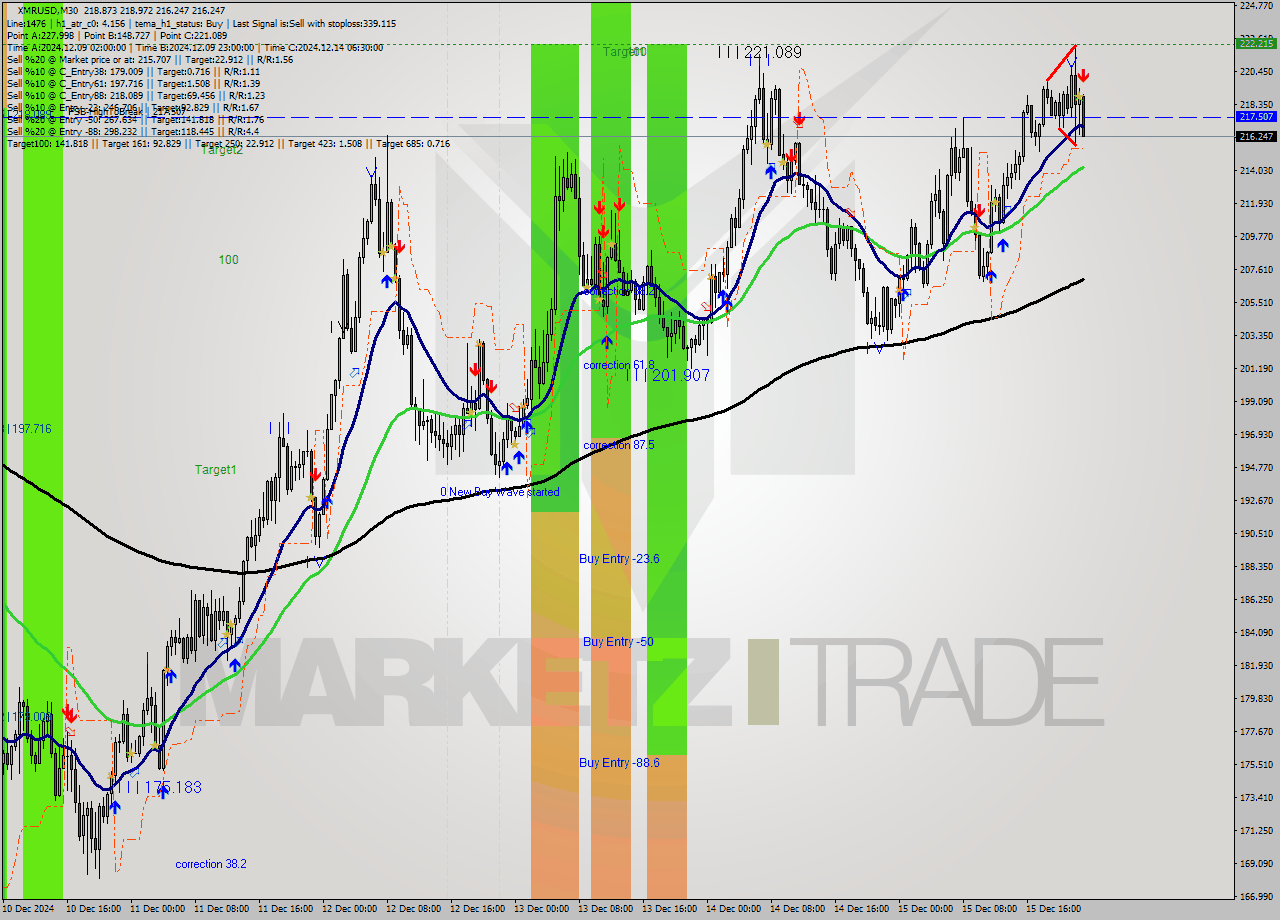Image resolution: width=1280 pixels, height=920 pixels.
Task: Click the 224.770 price scale value
Action: point(1256,6)
